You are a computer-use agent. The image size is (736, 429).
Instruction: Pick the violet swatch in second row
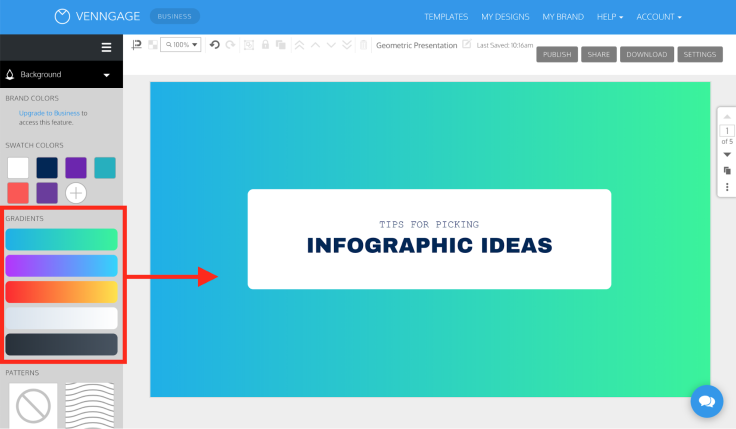coord(47,193)
